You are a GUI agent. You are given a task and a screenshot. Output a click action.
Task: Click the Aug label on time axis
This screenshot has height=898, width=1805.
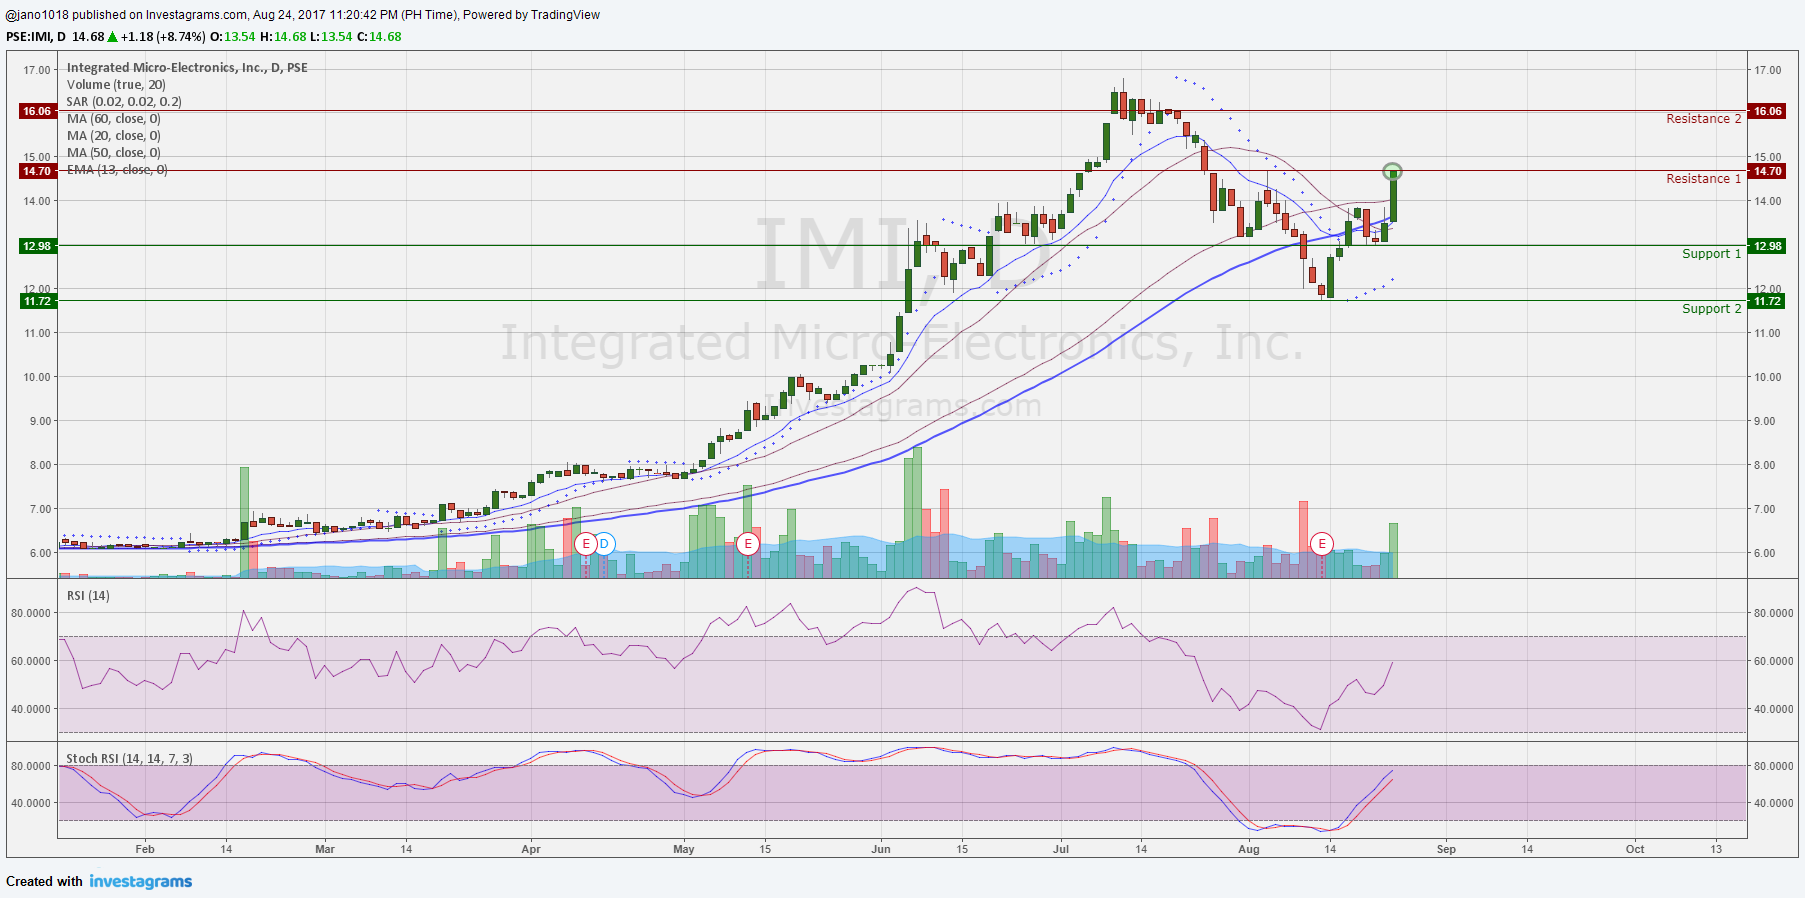[1249, 849]
